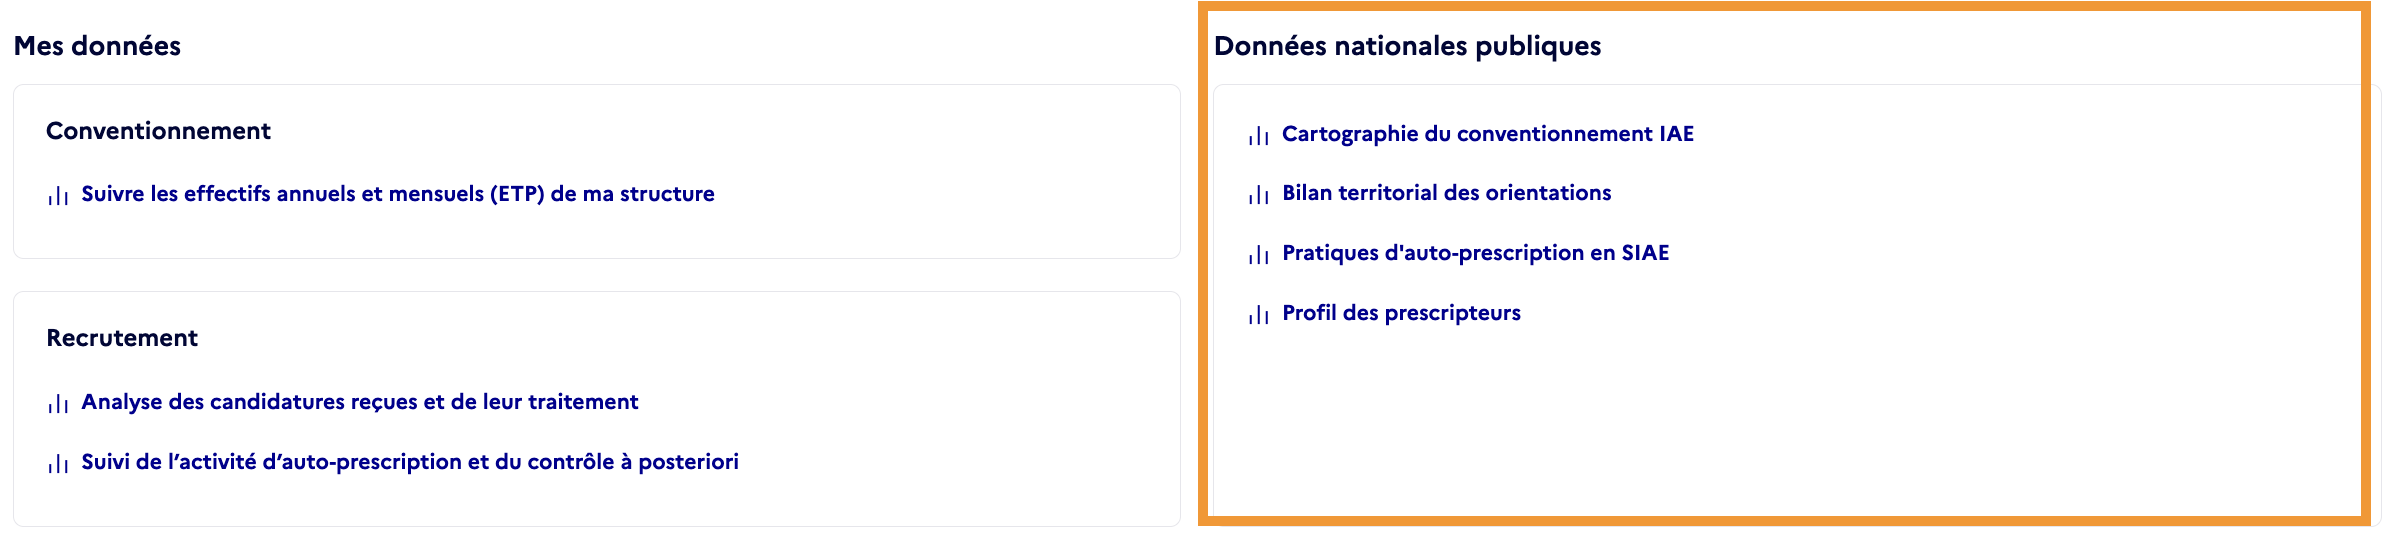This screenshot has width=2394, height=550.
Task: Click the Conventionnement section title
Action: click(158, 131)
